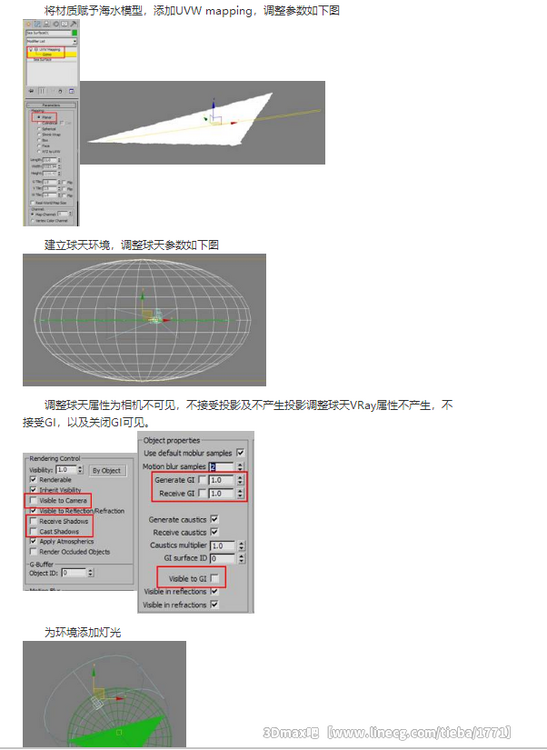This screenshot has width=547, height=750.
Task: Toggle the Visible to GI checkbox
Action: coord(215,578)
